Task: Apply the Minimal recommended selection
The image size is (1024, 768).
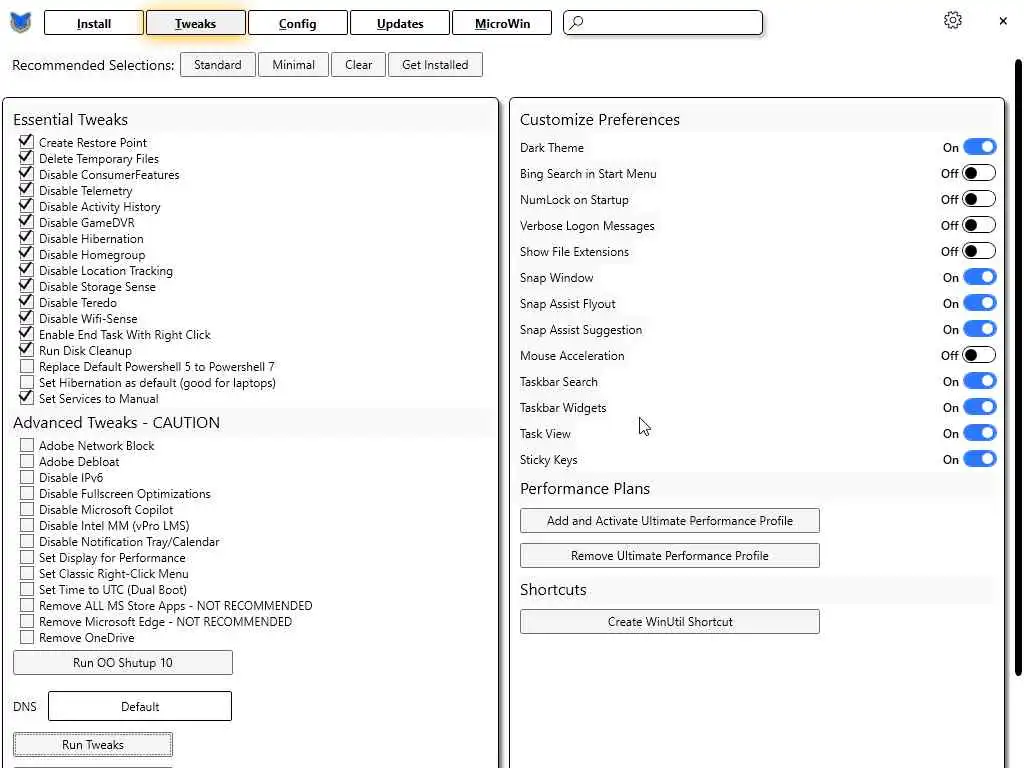Action: [293, 65]
